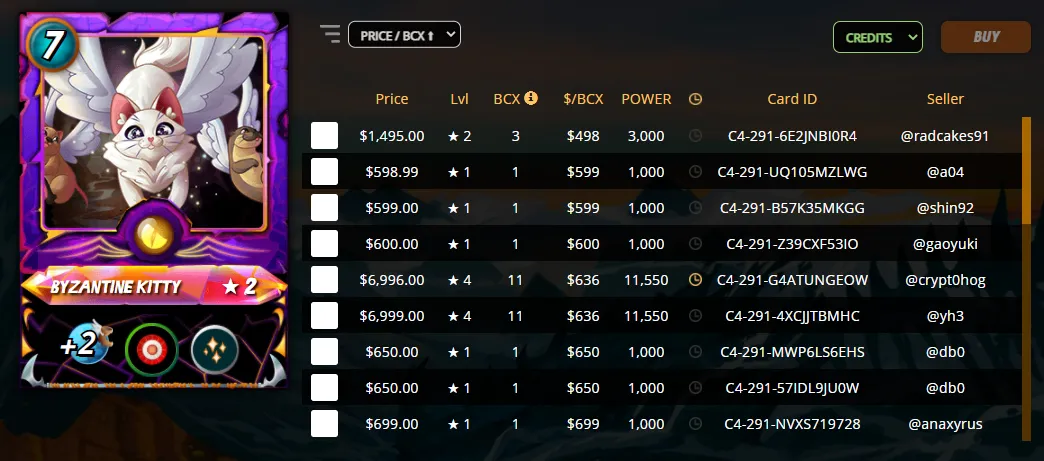This screenshot has height=461, width=1044.
Task: Sort by the $/BCX column header
Action: pos(583,99)
